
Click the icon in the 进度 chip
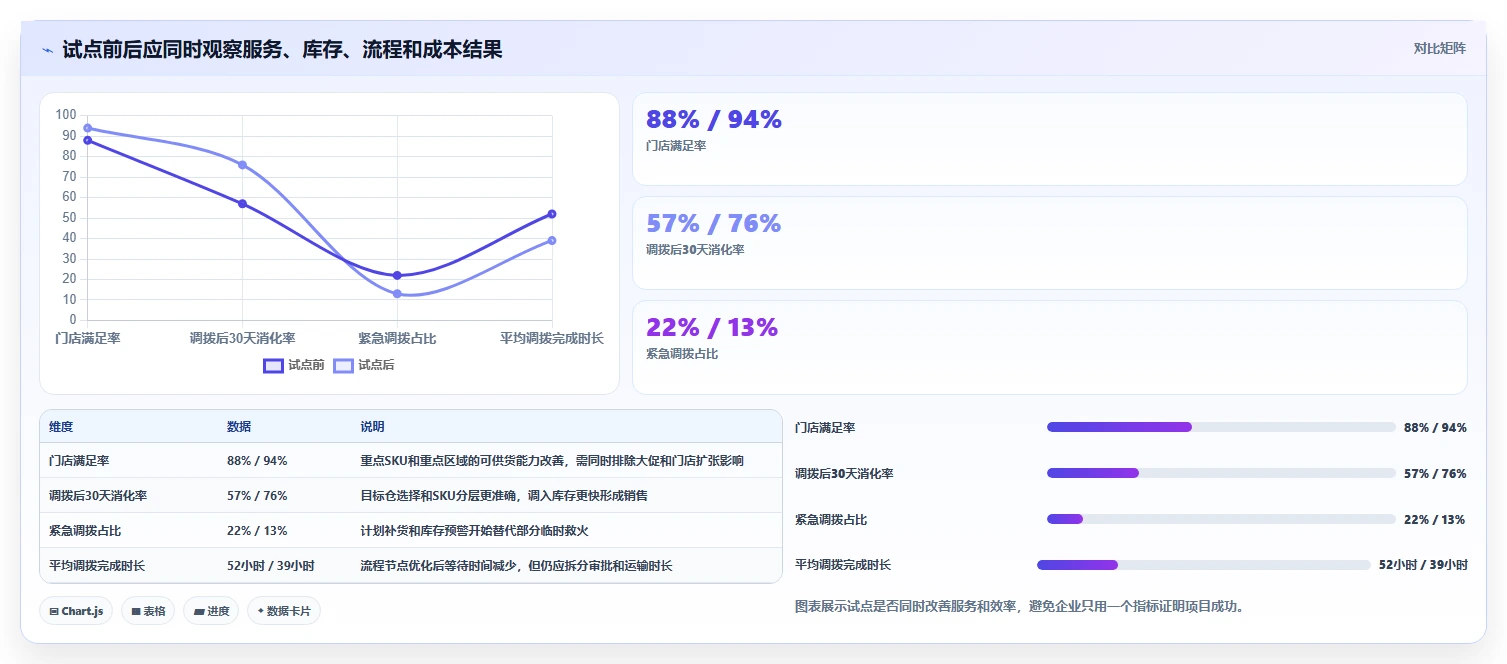point(199,611)
